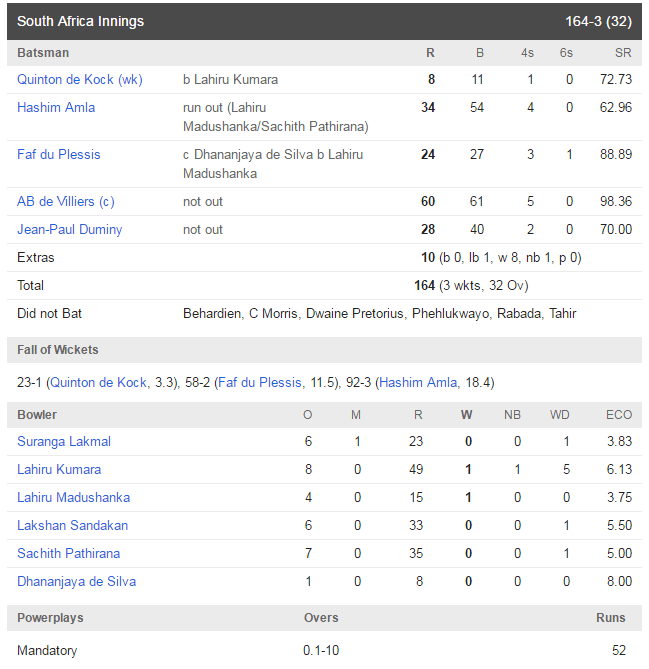The image size is (649, 669).
Task: Open Hashim Amla batsman profile link
Action: (x=56, y=108)
